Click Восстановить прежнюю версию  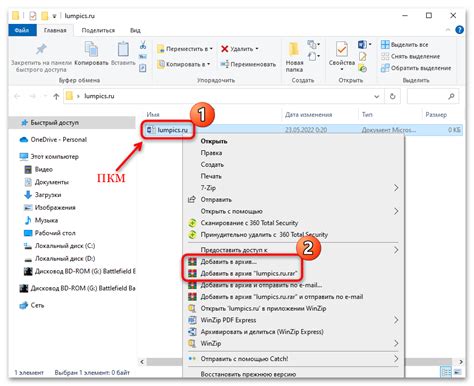pyautogui.click(x=248, y=374)
